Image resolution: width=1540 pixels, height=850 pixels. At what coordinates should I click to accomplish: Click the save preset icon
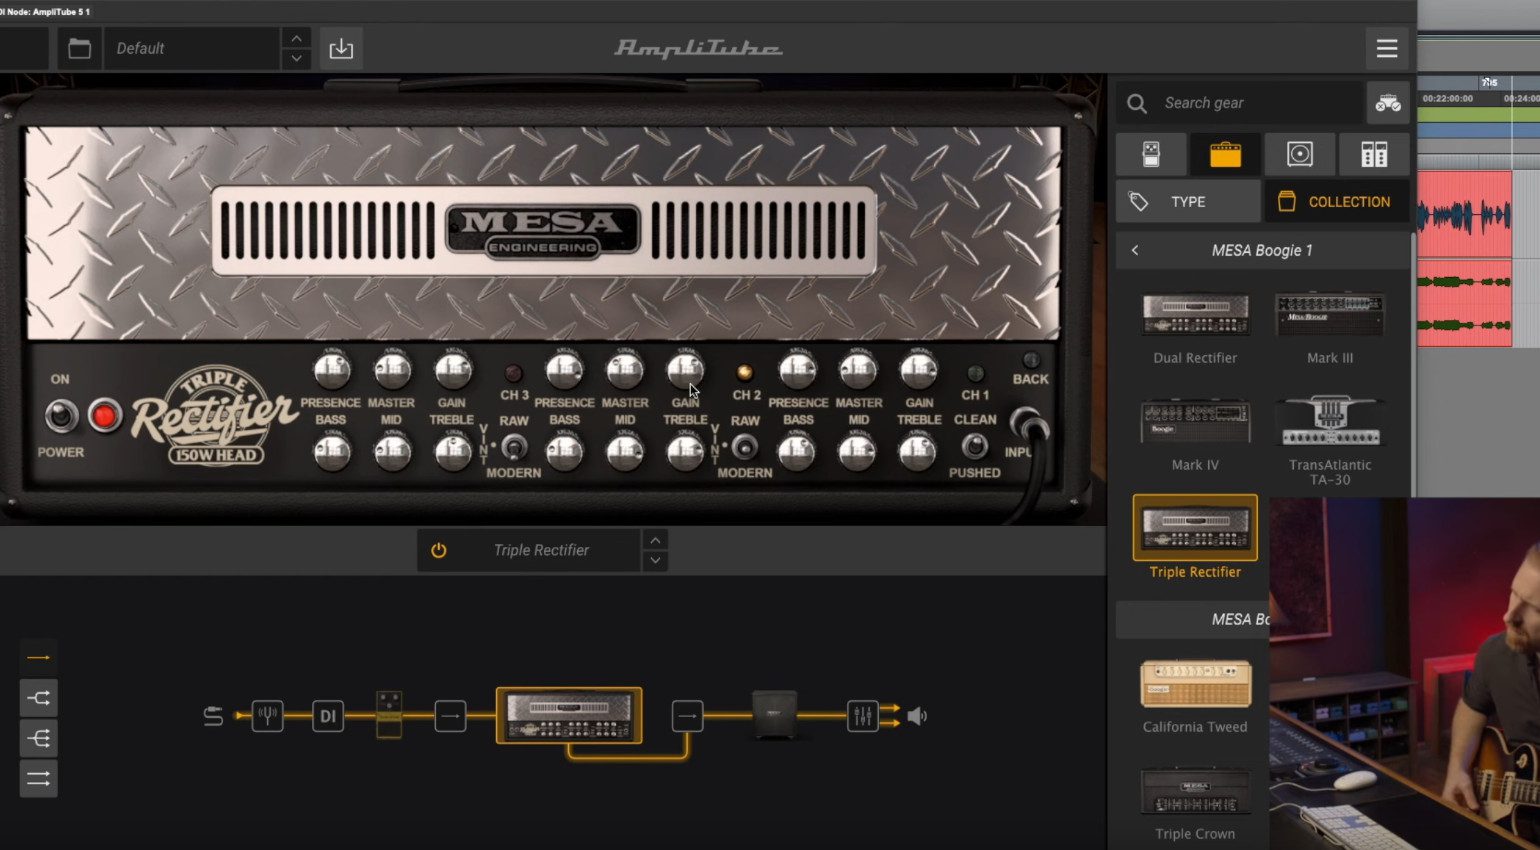341,48
